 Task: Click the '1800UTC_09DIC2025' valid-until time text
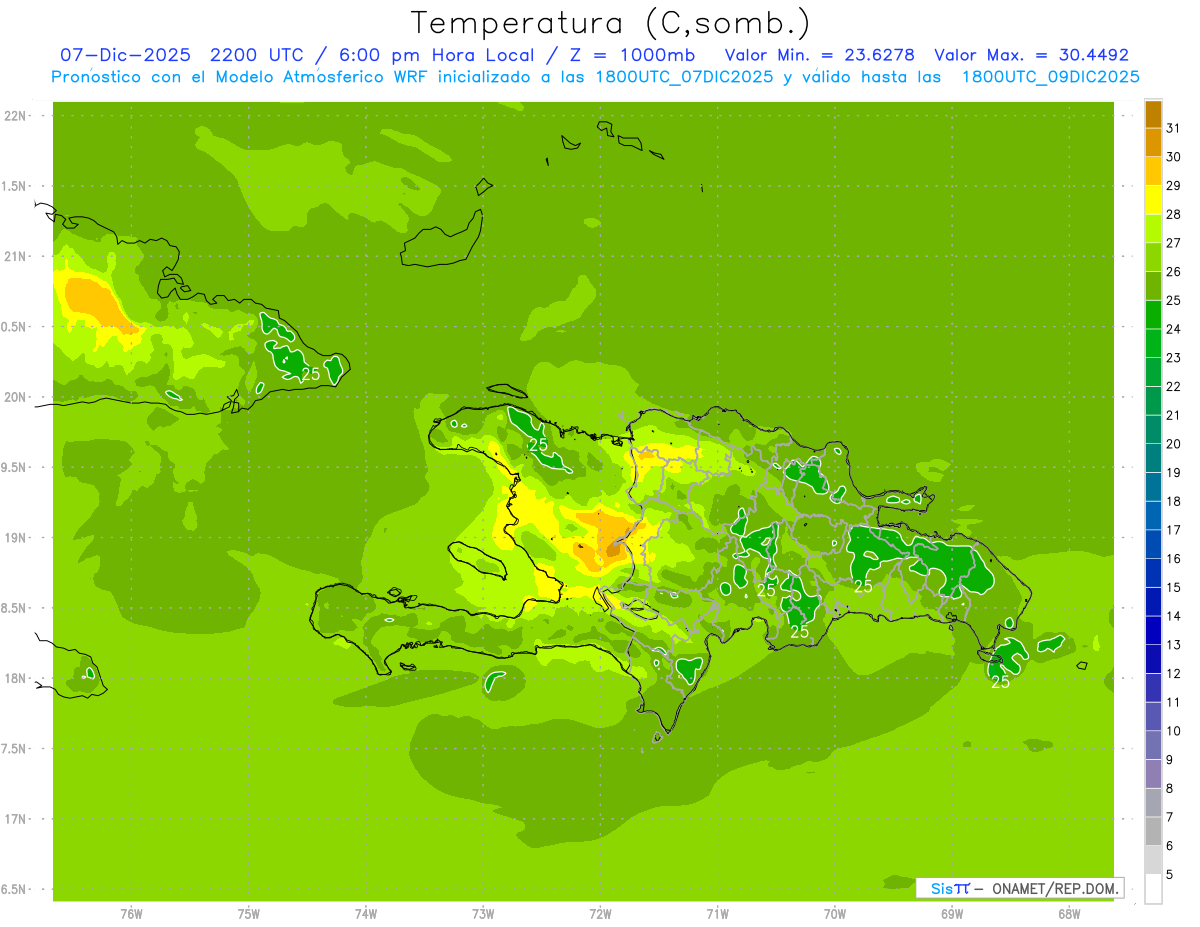(x=1051, y=77)
